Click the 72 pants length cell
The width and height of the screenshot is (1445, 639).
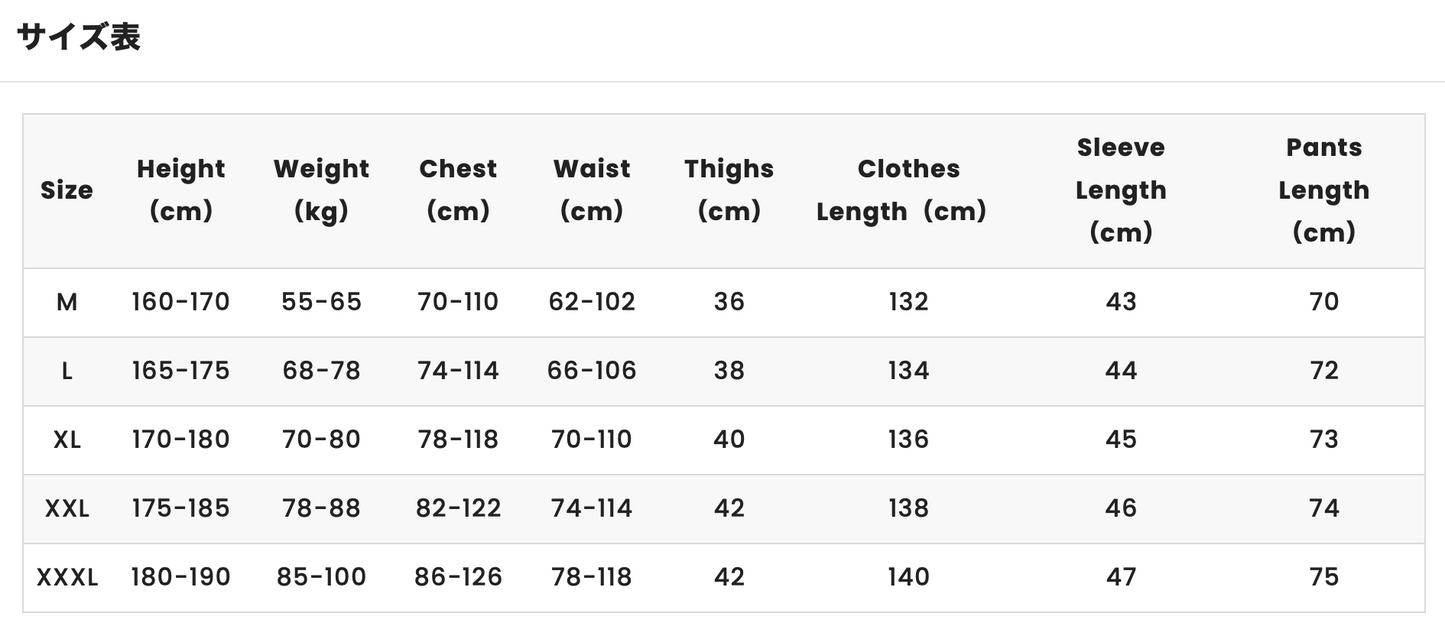(1324, 371)
